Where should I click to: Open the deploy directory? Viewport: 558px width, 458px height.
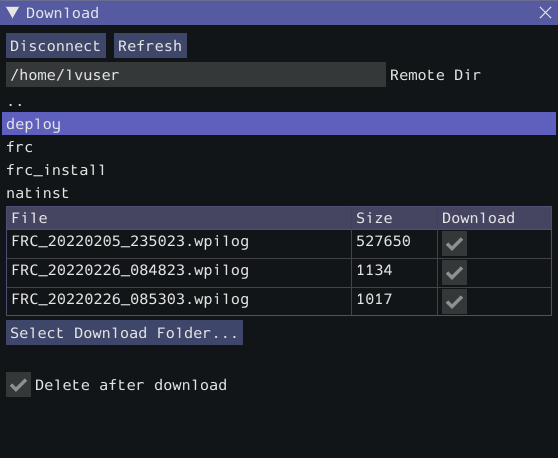(x=279, y=123)
